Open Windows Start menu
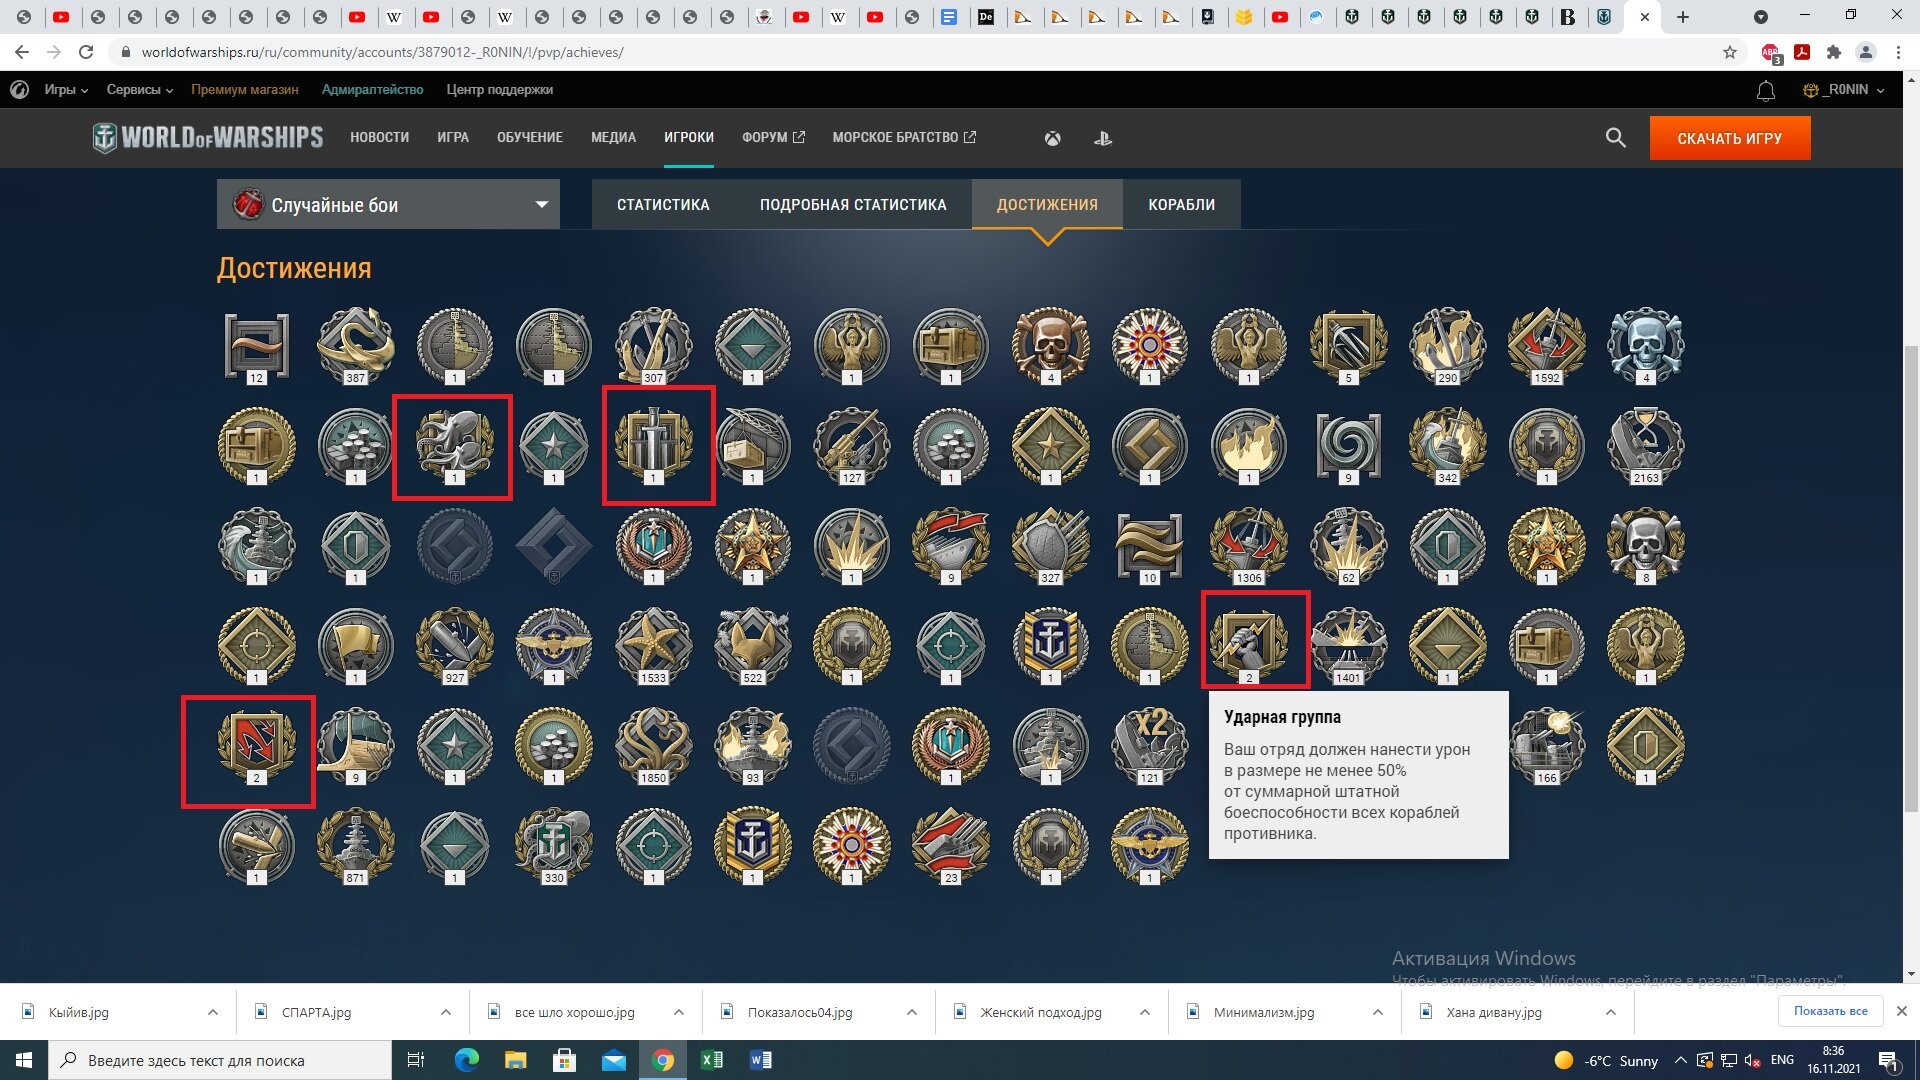Viewport: 1920px width, 1080px height. click(24, 1060)
